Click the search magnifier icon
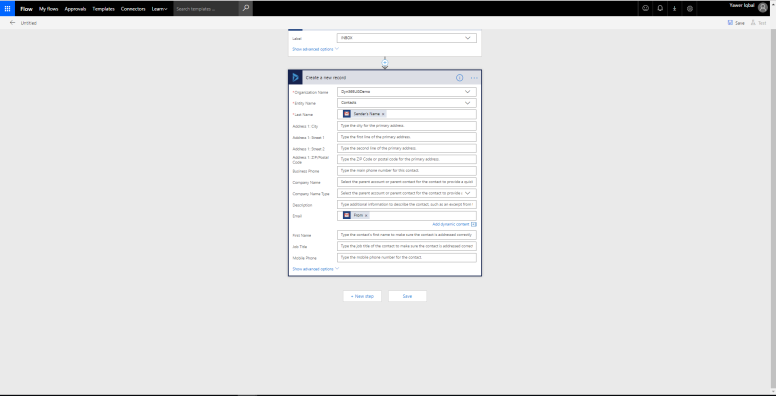This screenshot has height=396, width=776. [246, 8]
